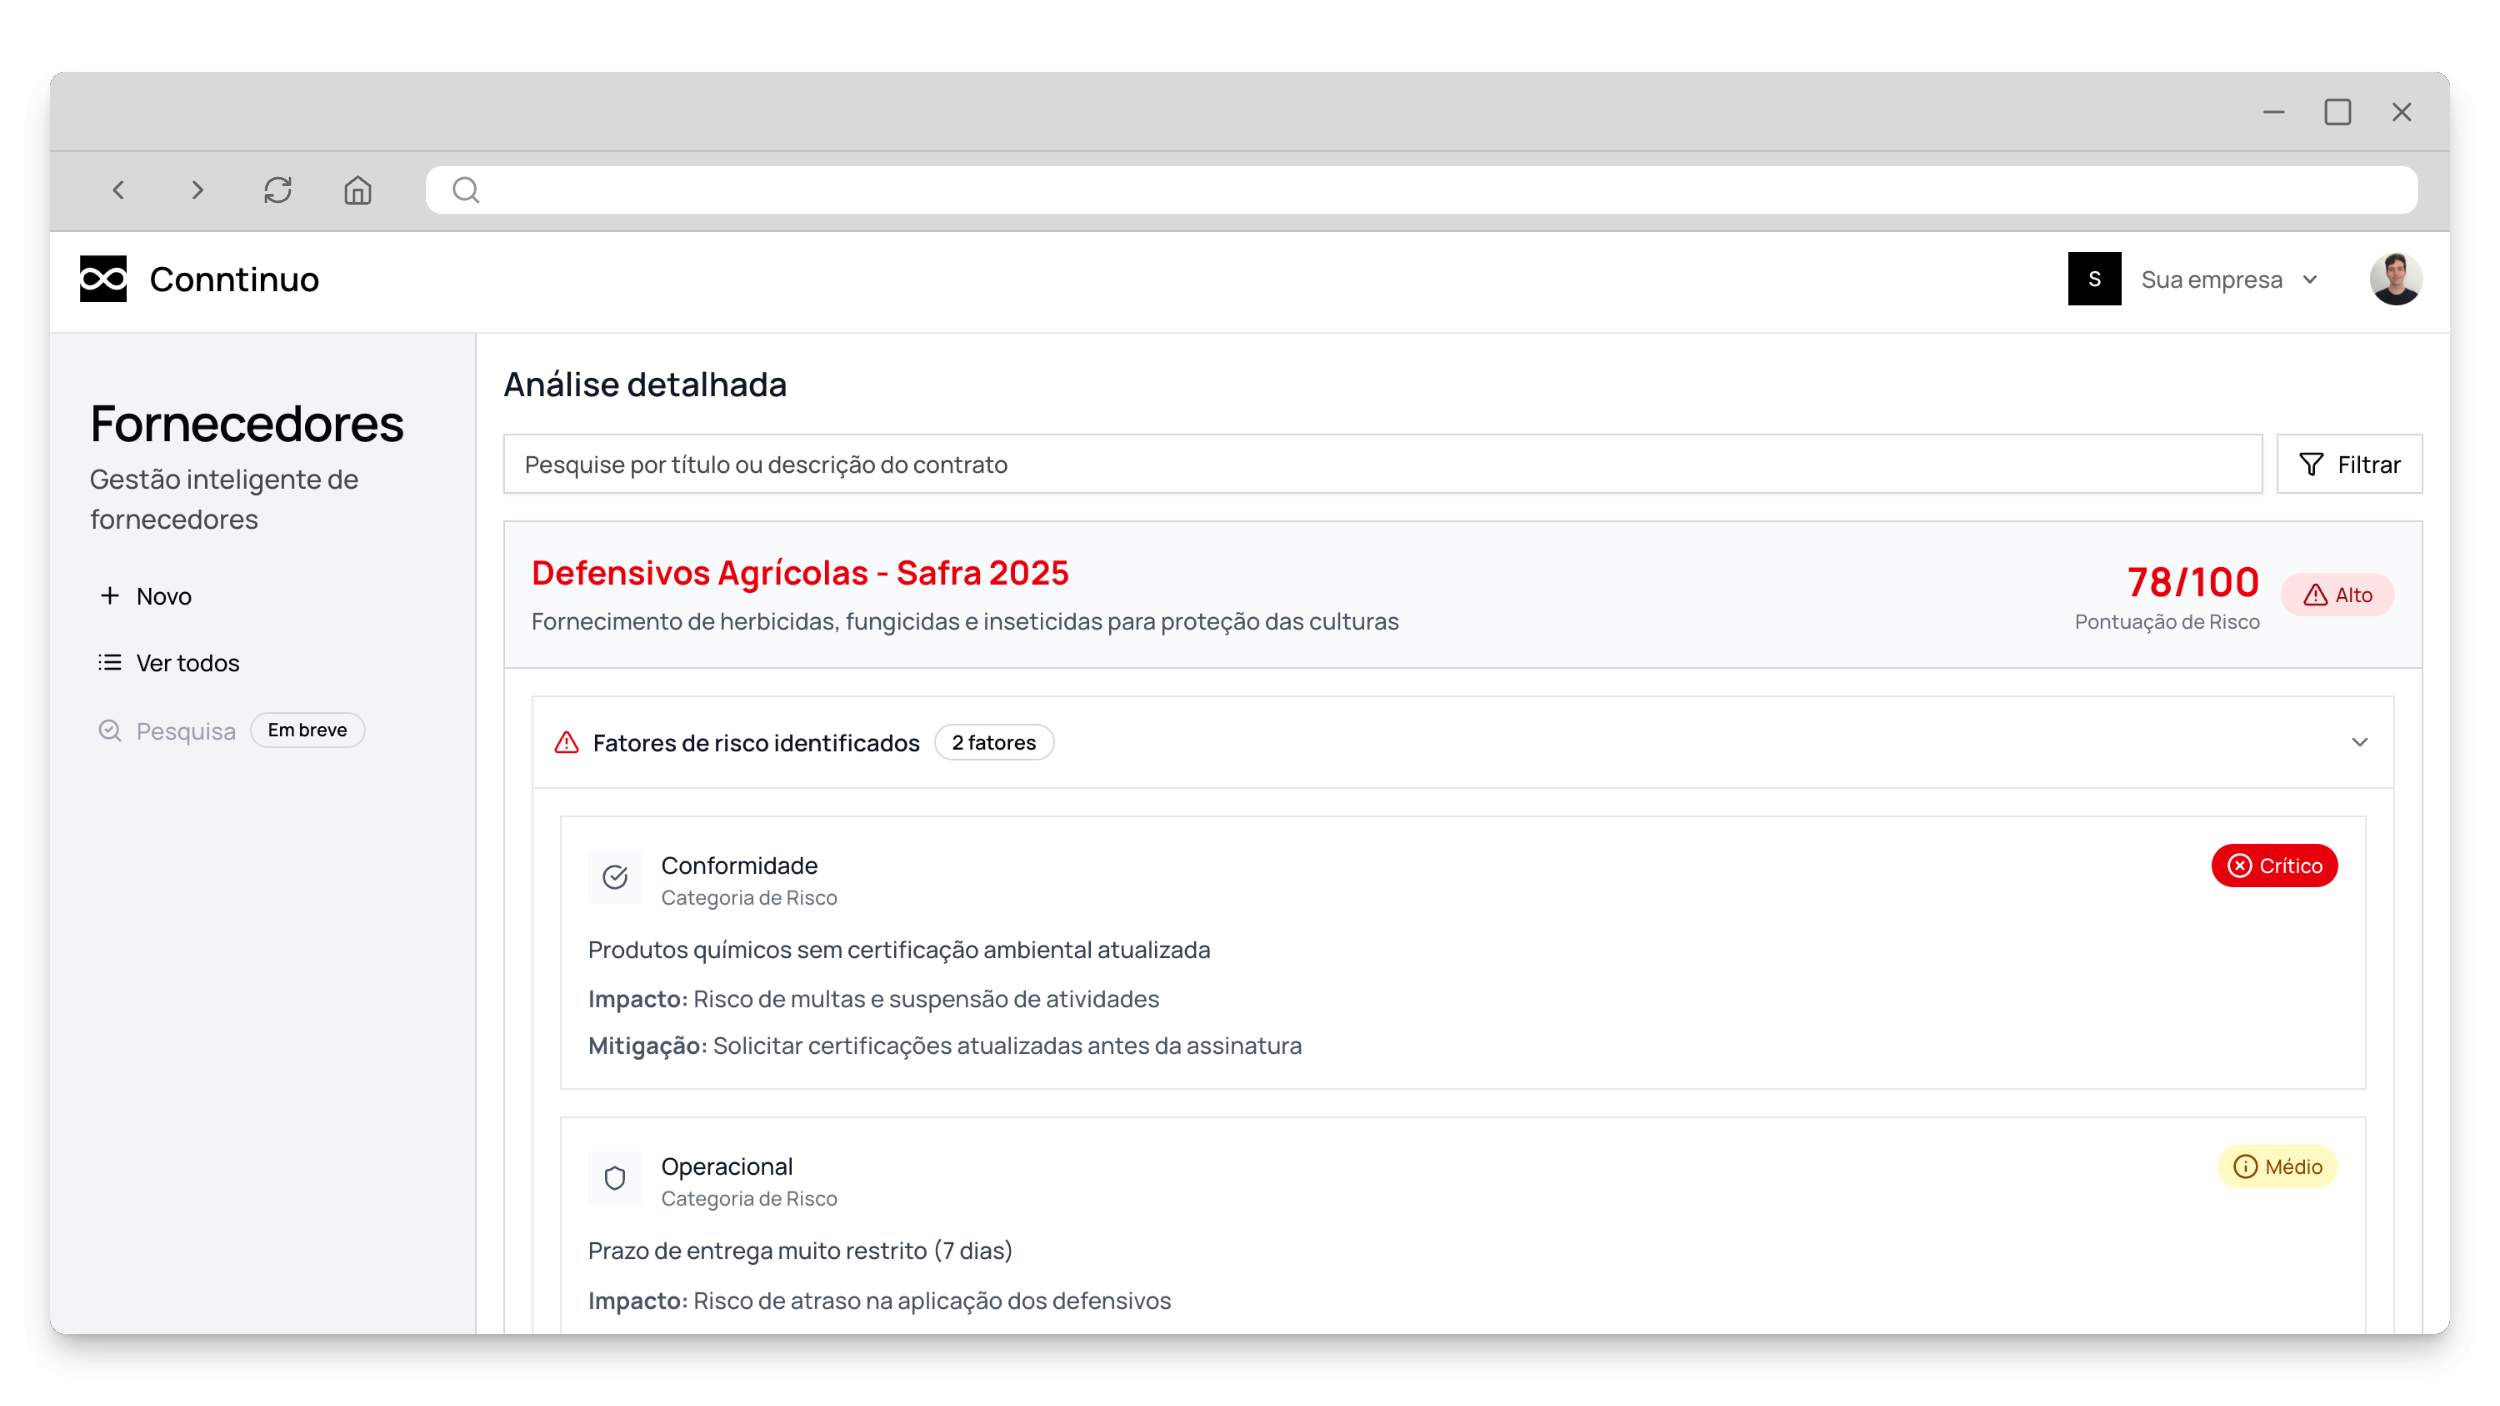This screenshot has height=1406, width=2500.
Task: Click the Conformidade check-circle icon
Action: 615,878
